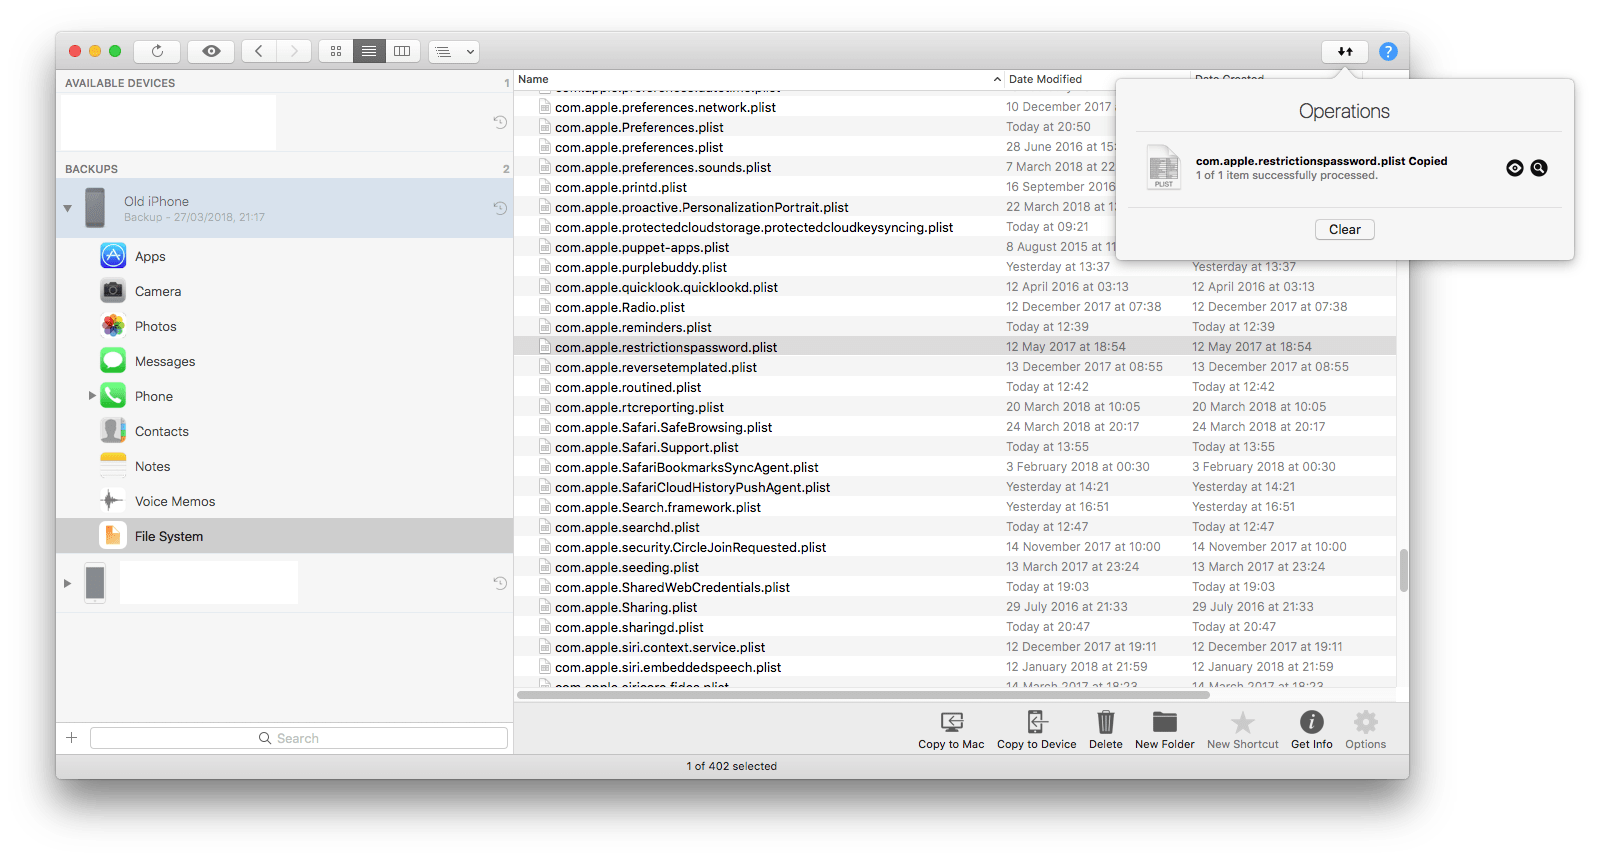This screenshot has height=859, width=1604.
Task: Sort by Date Modified column
Action: (x=1097, y=79)
